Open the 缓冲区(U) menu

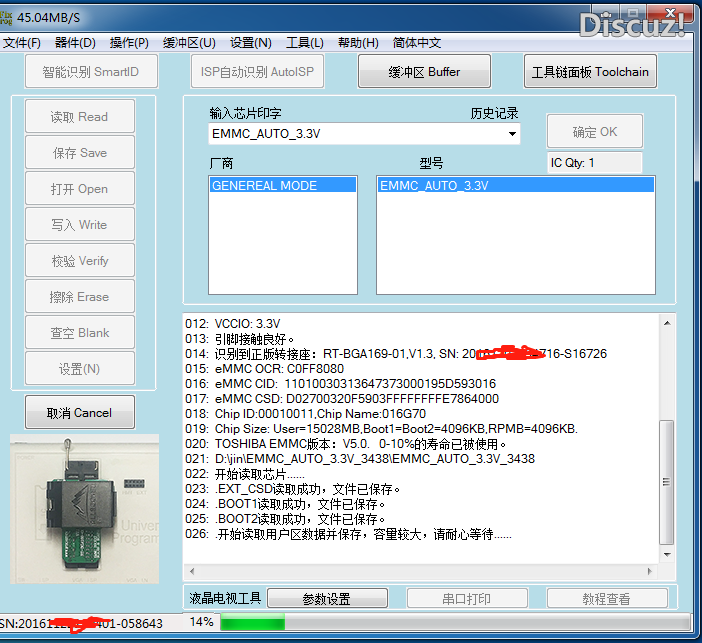(x=189, y=43)
